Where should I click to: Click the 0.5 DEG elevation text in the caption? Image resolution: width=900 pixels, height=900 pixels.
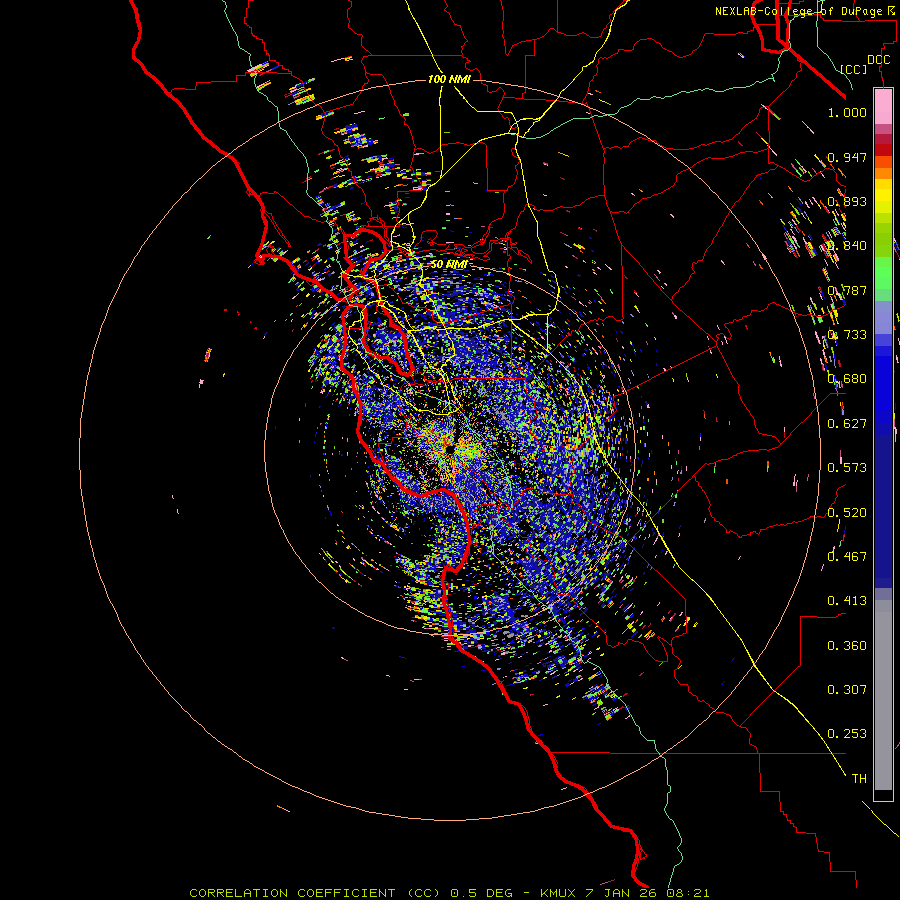[x=481, y=893]
